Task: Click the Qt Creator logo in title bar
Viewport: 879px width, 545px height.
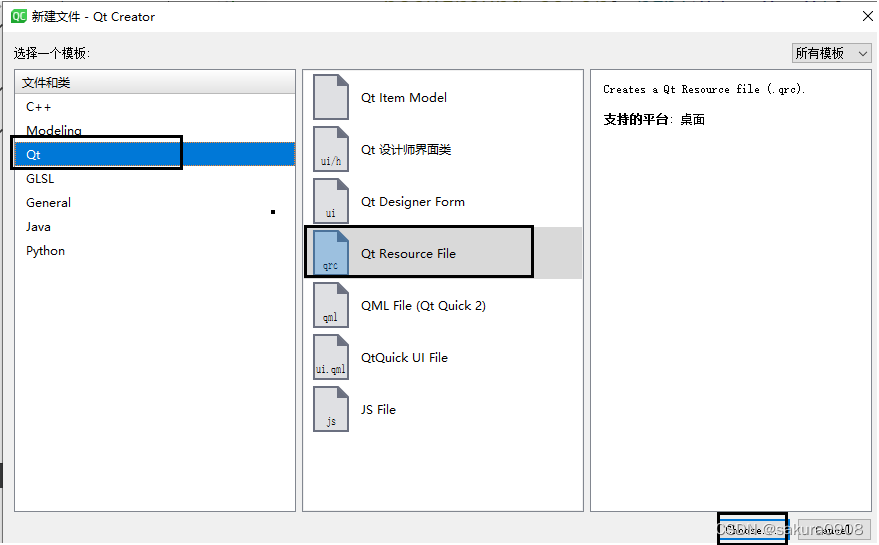Action: [18, 16]
